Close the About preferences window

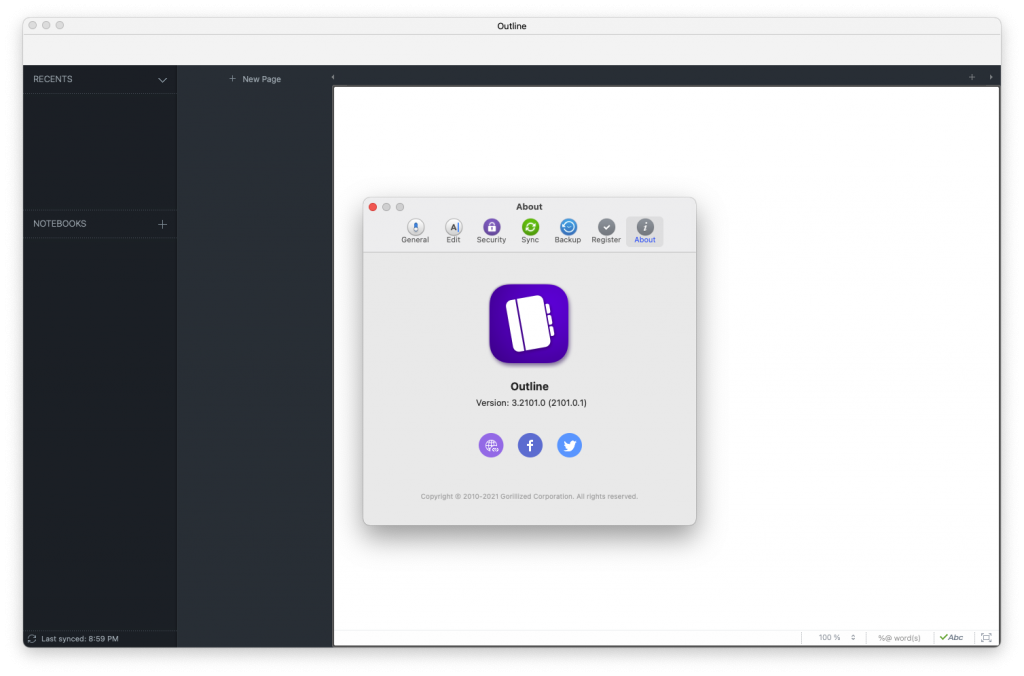pos(373,207)
